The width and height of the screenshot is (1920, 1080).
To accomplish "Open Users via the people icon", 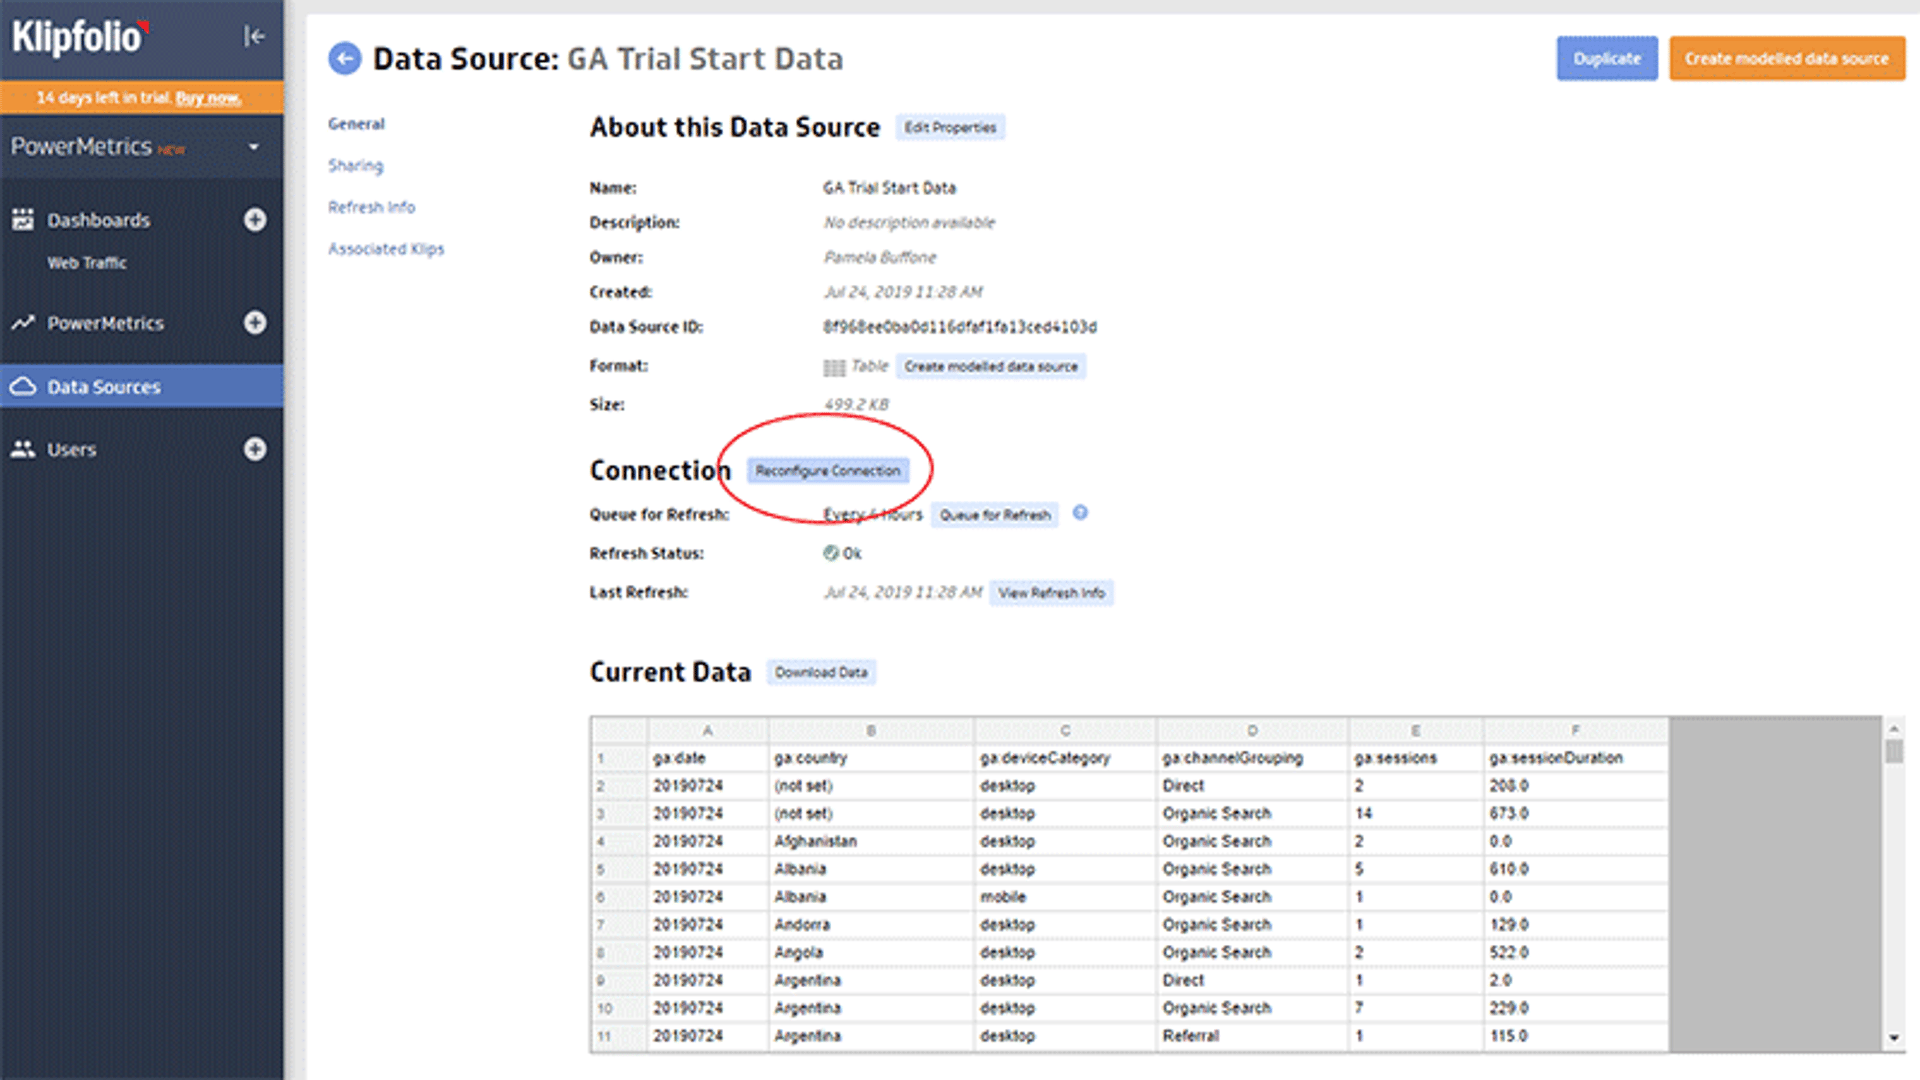I will pyautogui.click(x=22, y=449).
